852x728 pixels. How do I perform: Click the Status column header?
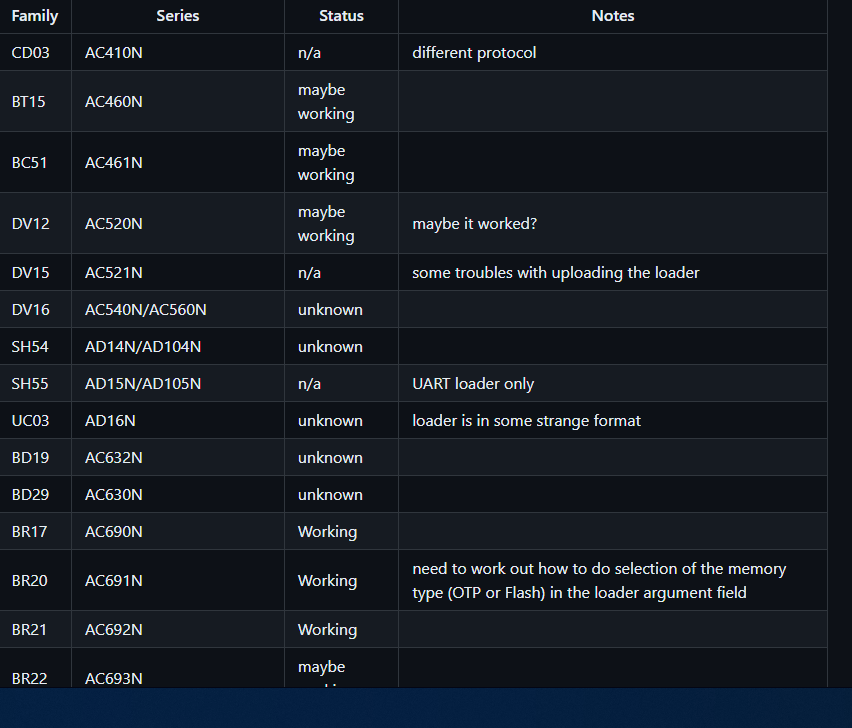coord(341,16)
